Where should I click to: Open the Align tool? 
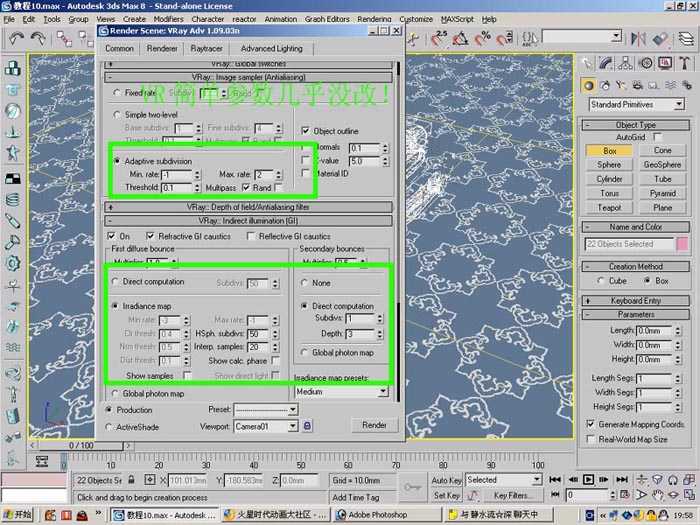(660, 39)
